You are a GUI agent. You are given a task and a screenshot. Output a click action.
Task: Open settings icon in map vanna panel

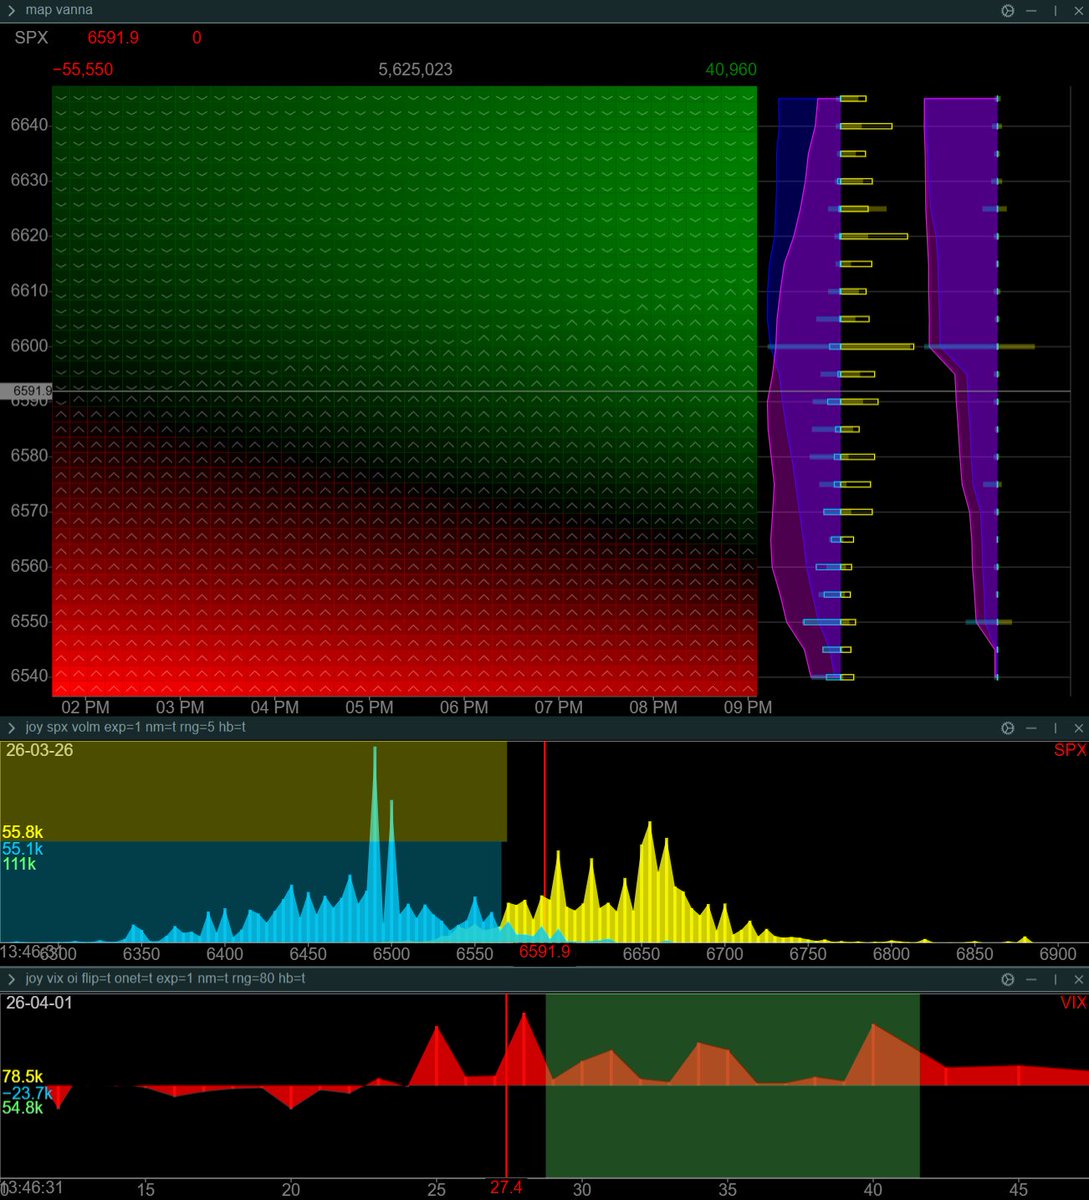coord(1007,10)
